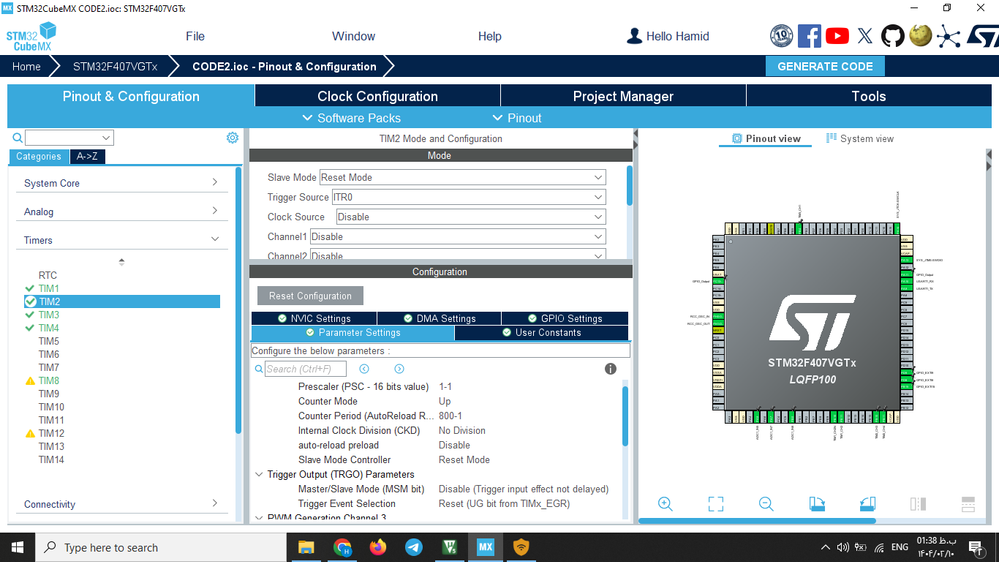Switch to Project Manager tab

(x=623, y=96)
